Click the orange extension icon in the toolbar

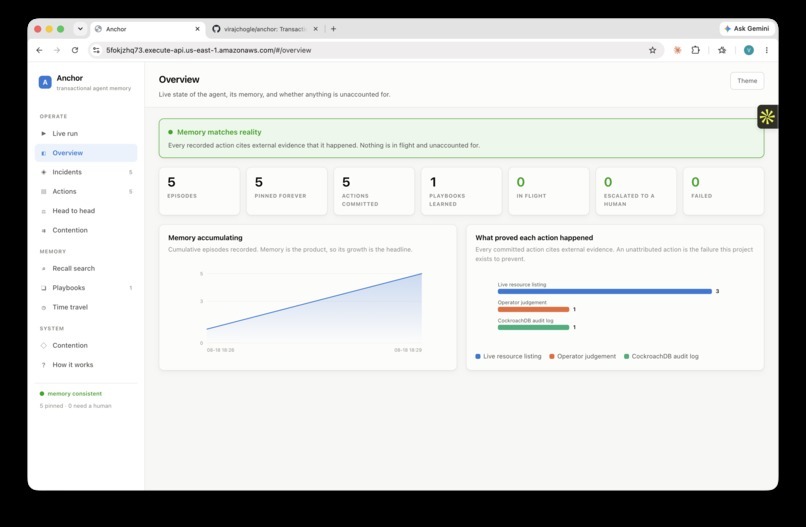[677, 50]
